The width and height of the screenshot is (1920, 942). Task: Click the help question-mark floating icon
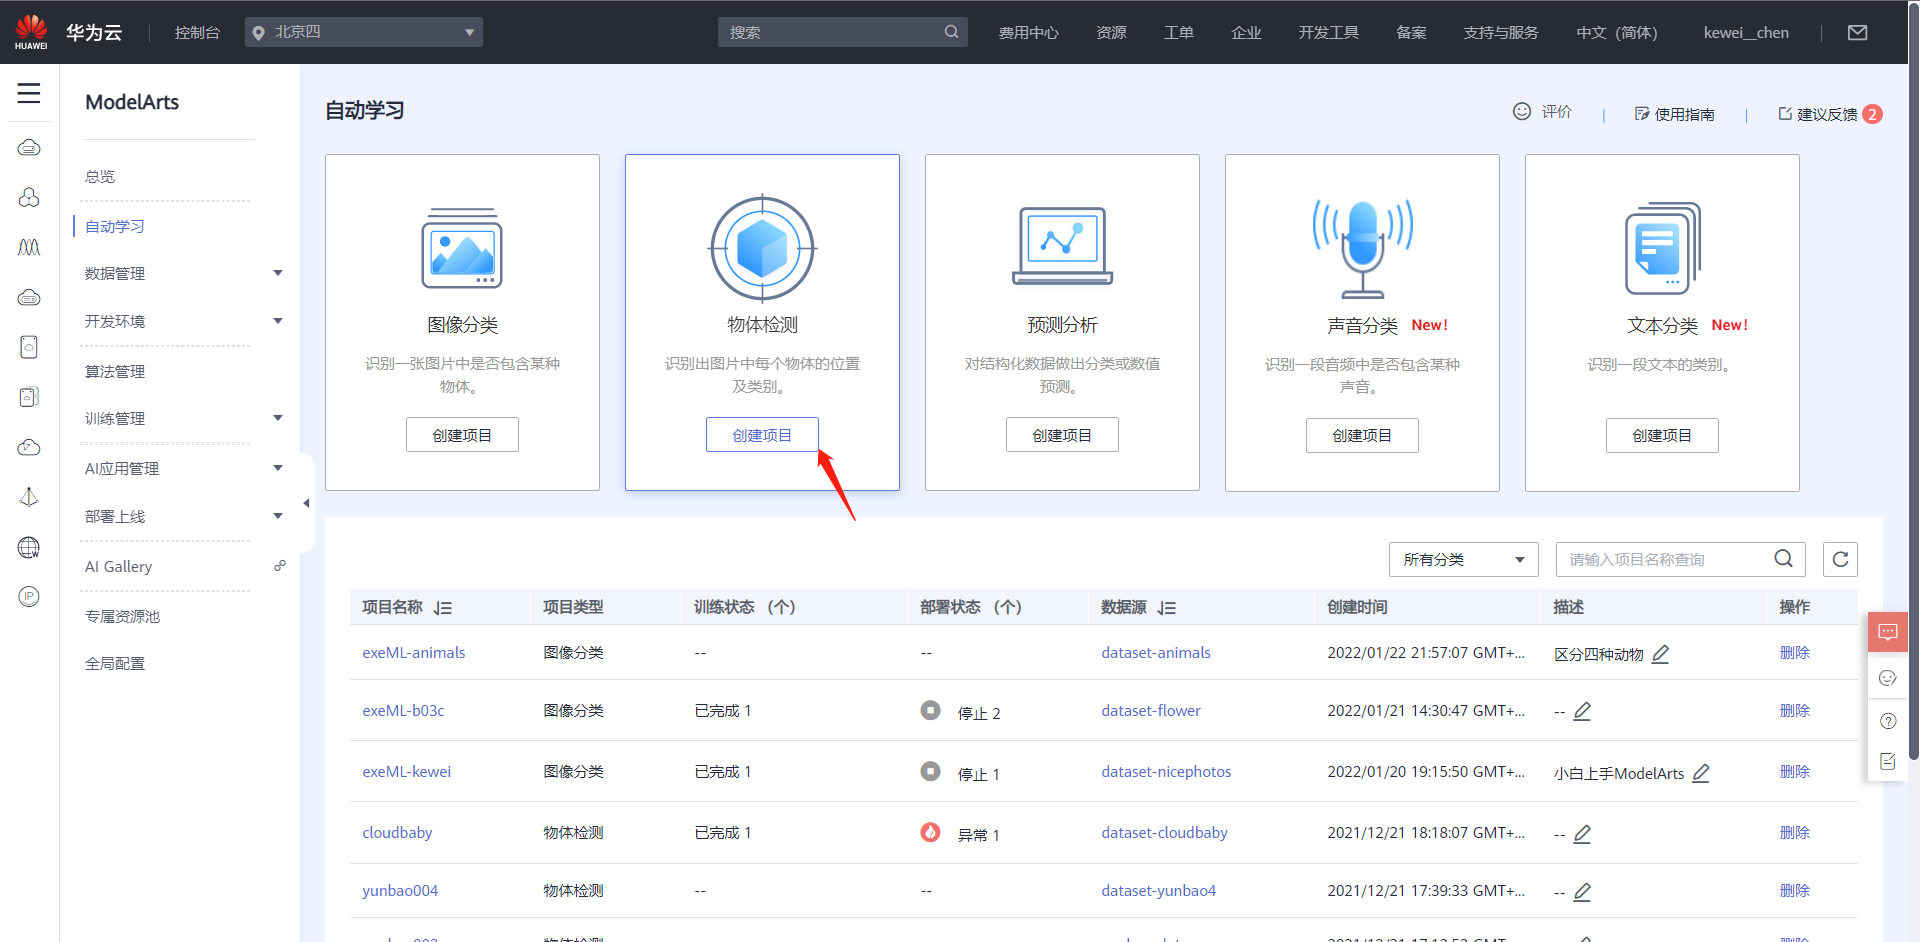pyautogui.click(x=1888, y=721)
